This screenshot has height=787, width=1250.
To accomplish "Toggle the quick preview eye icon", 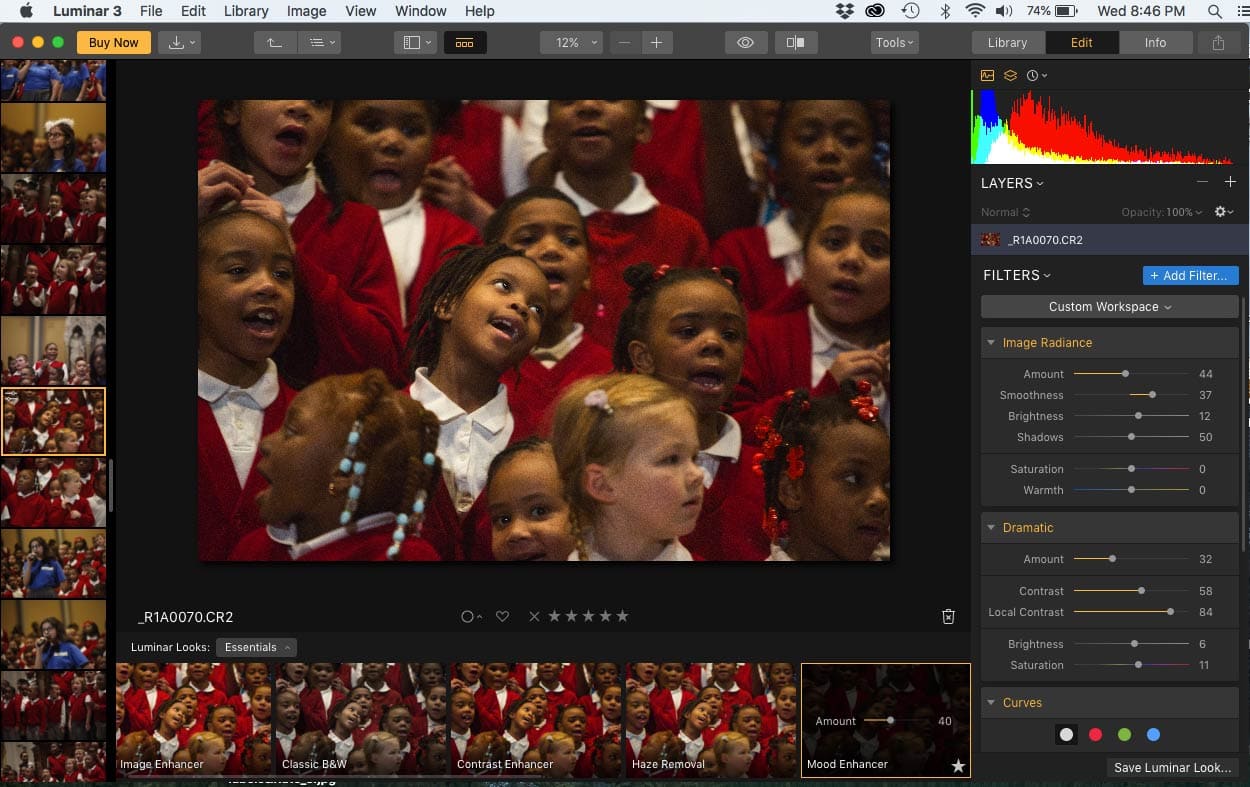I will point(745,43).
